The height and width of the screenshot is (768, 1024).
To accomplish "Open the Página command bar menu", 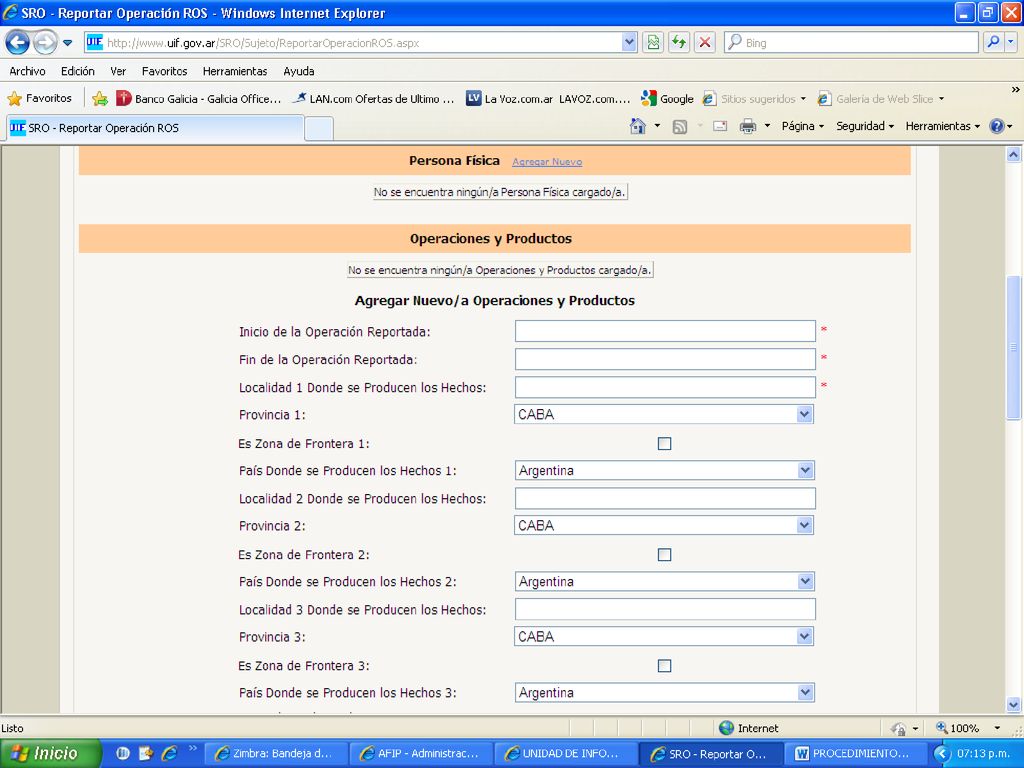I will (803, 126).
